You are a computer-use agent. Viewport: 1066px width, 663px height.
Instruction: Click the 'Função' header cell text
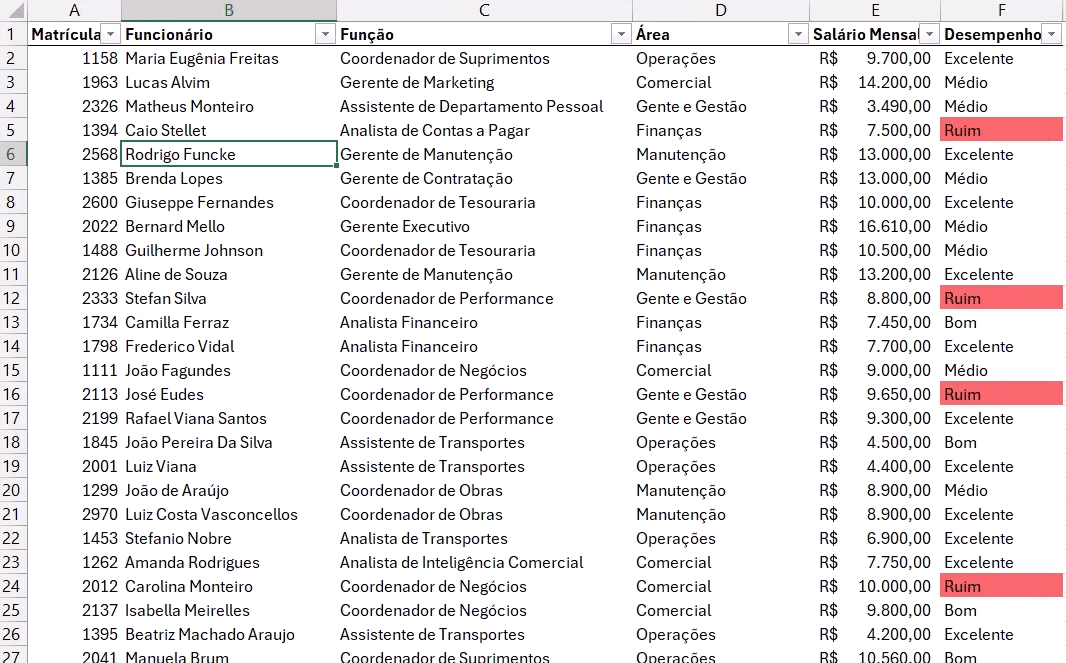coord(367,35)
